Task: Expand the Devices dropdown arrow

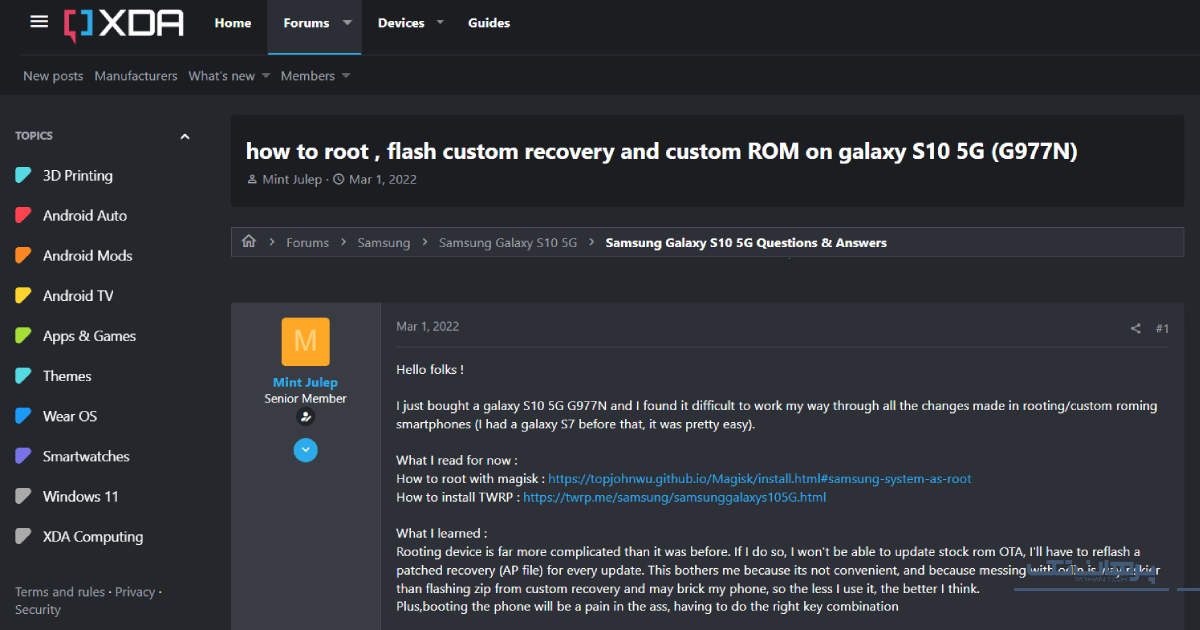Action: (441, 23)
